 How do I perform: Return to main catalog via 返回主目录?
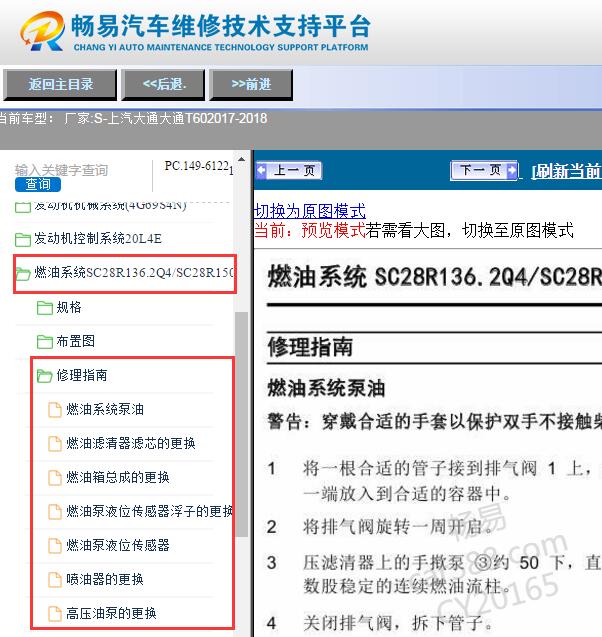pos(60,84)
